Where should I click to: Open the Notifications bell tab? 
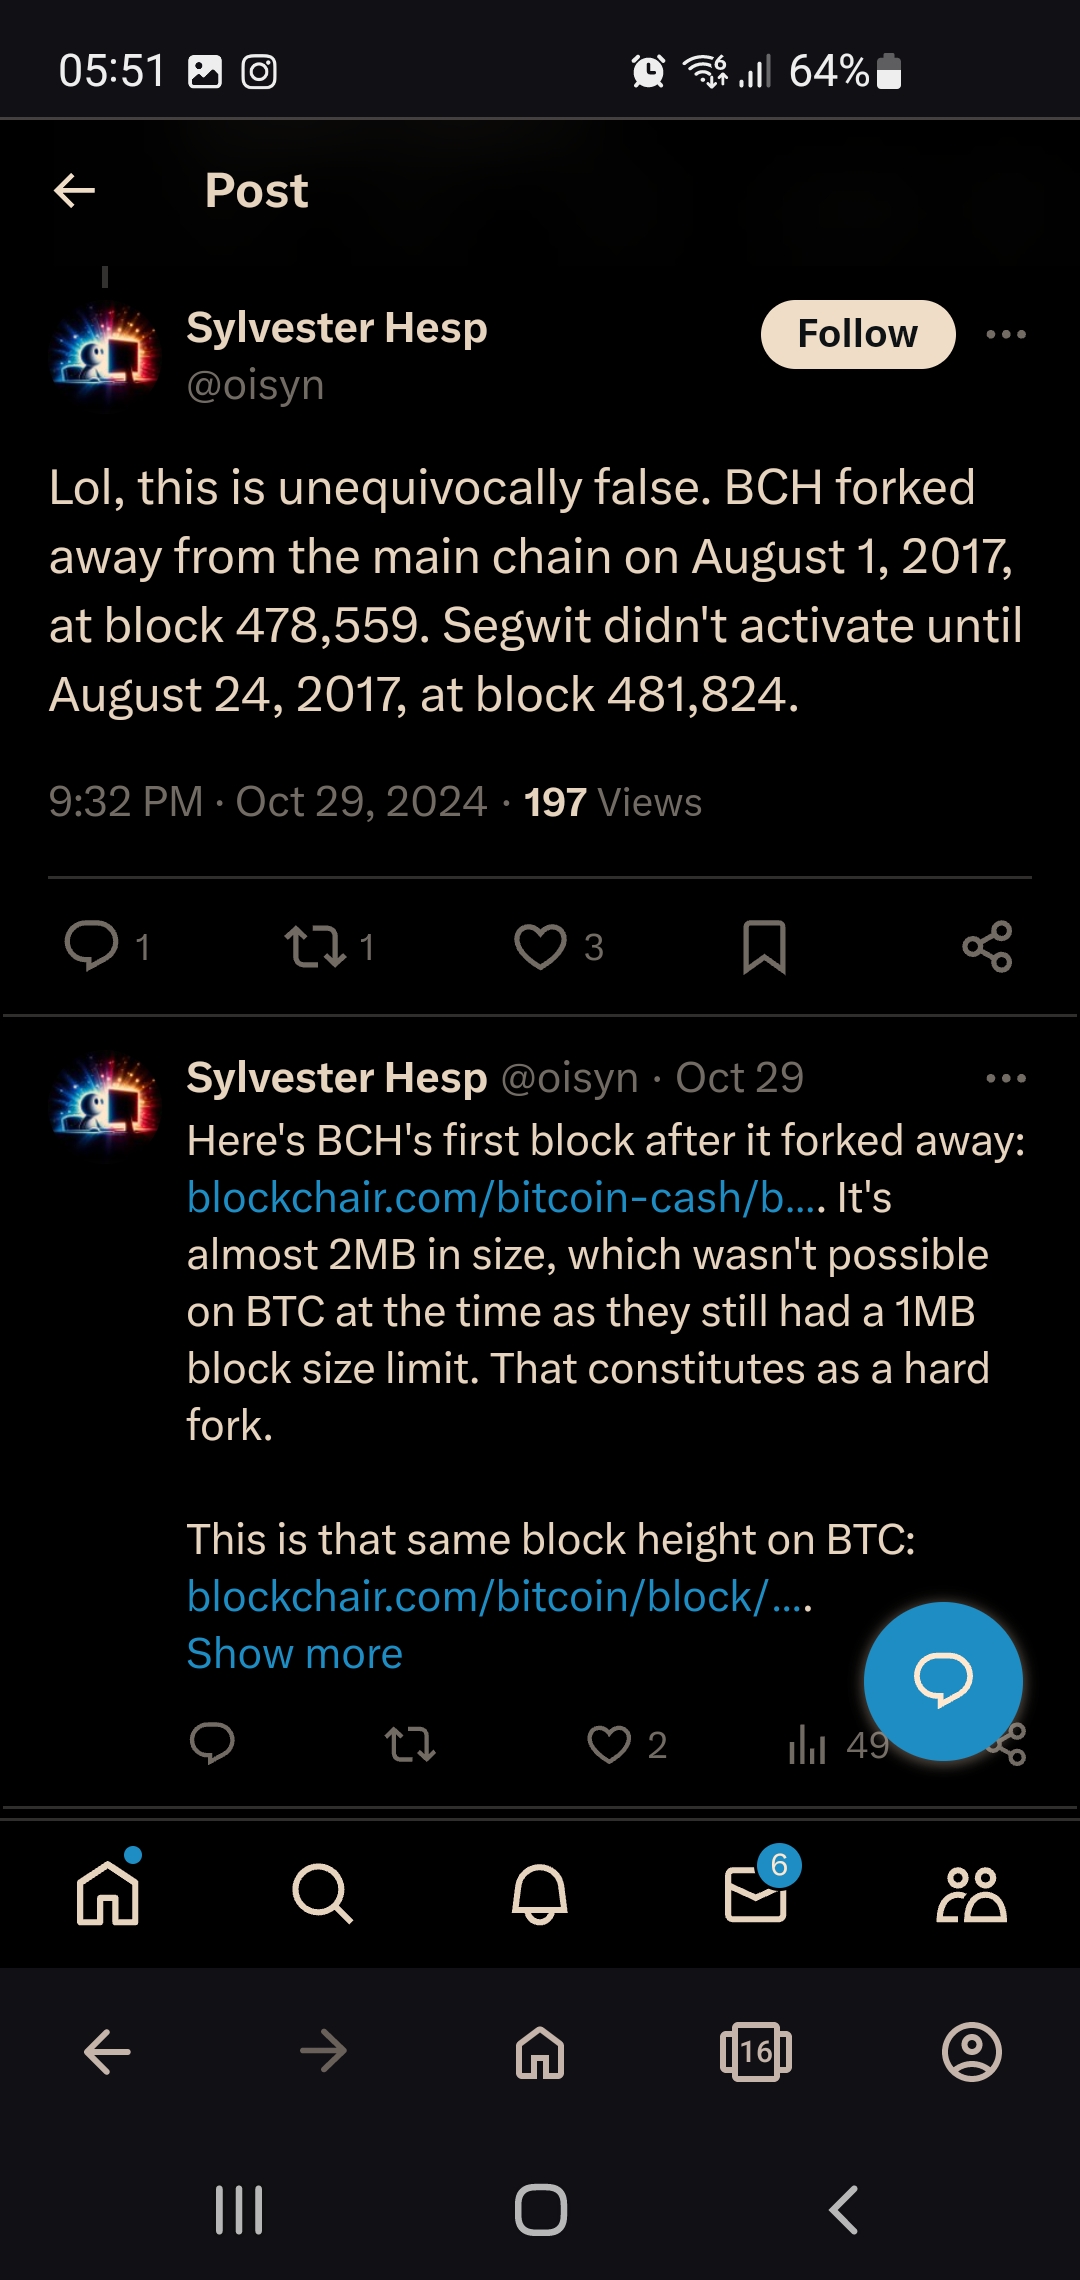540,1893
